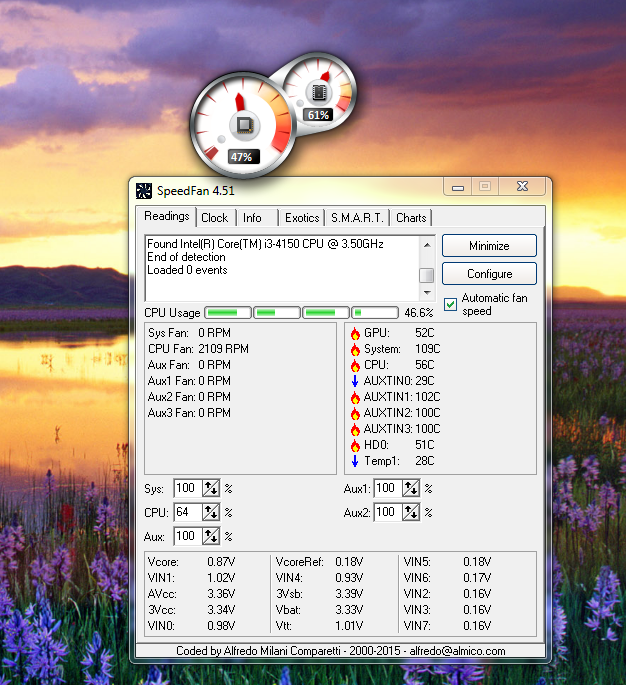626x685 pixels.
Task: Open the Charts tab
Action: tap(411, 218)
